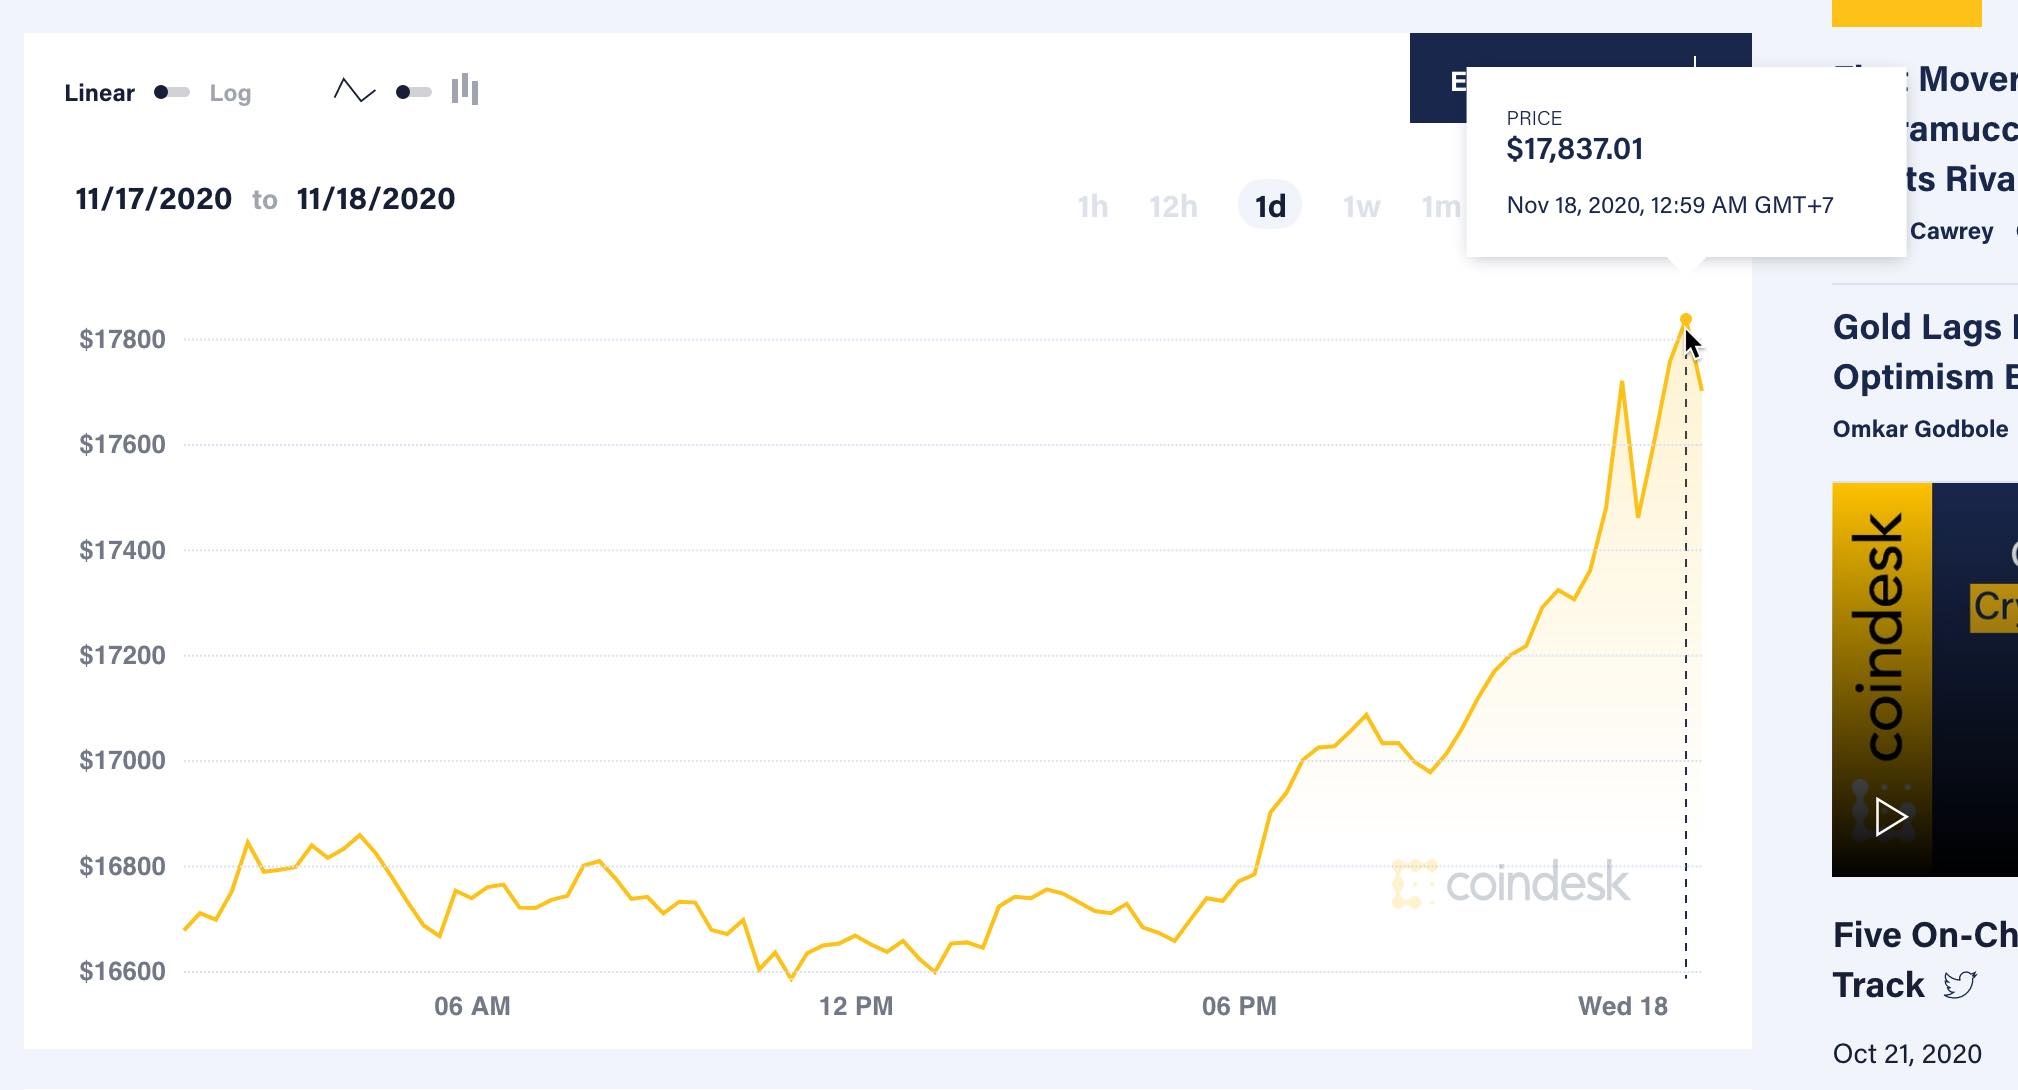
Task: Open the 11/17/2020 start date picker
Action: 153,198
